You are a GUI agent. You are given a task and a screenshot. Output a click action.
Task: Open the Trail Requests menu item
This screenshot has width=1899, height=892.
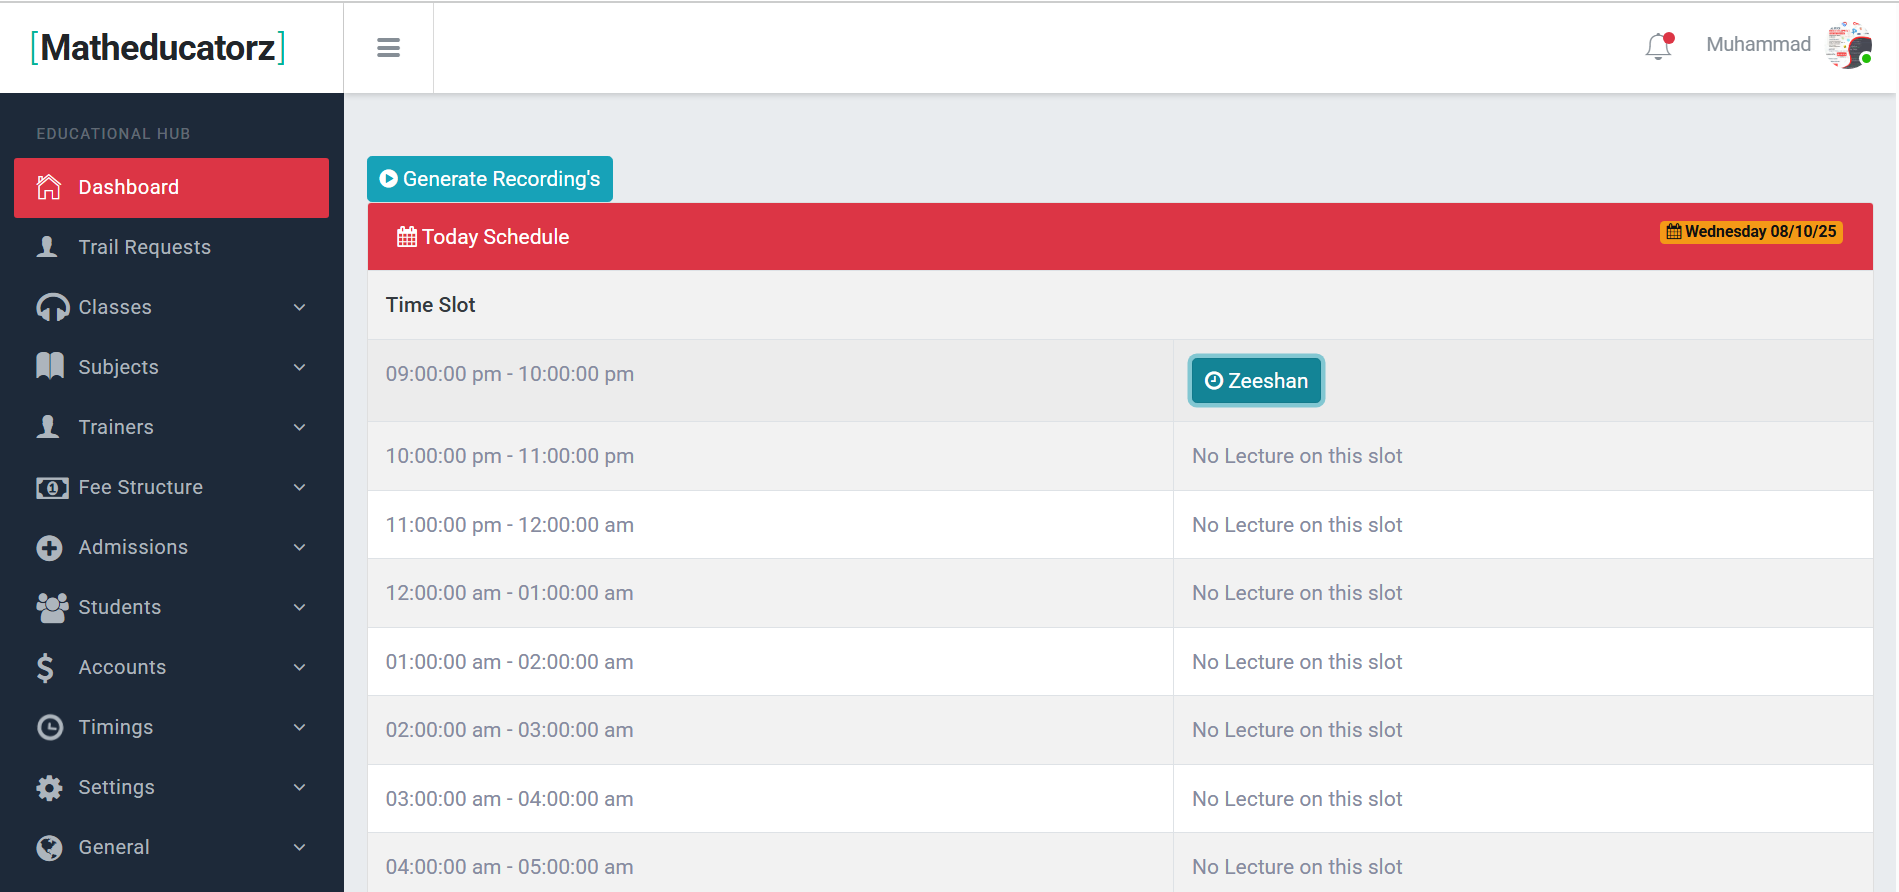144,247
